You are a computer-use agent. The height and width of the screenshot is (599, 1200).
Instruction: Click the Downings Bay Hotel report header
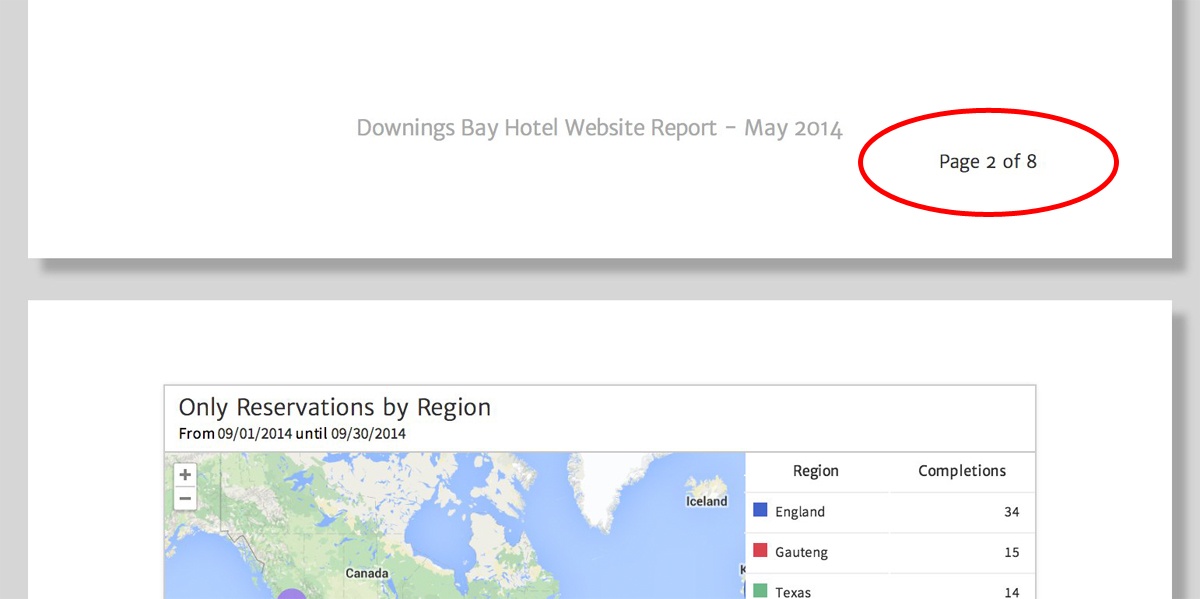point(599,128)
